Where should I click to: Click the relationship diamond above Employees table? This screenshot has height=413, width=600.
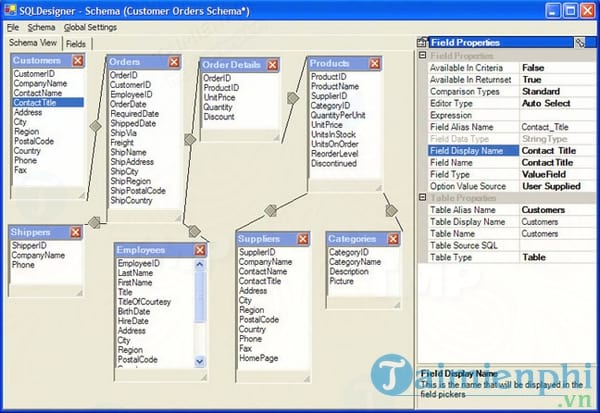tap(194, 231)
